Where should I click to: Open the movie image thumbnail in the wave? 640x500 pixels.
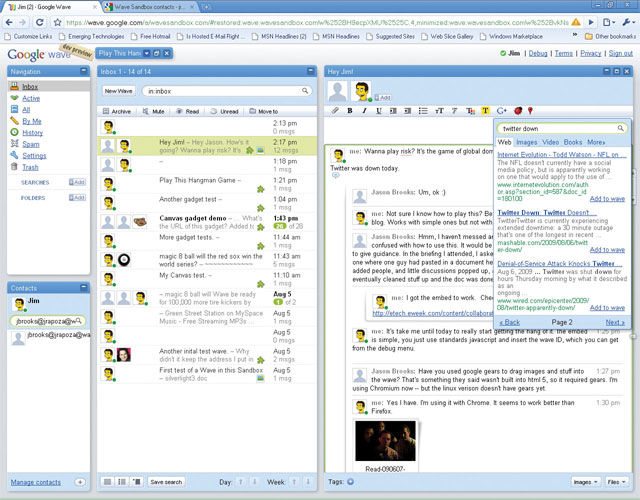tap(385, 440)
